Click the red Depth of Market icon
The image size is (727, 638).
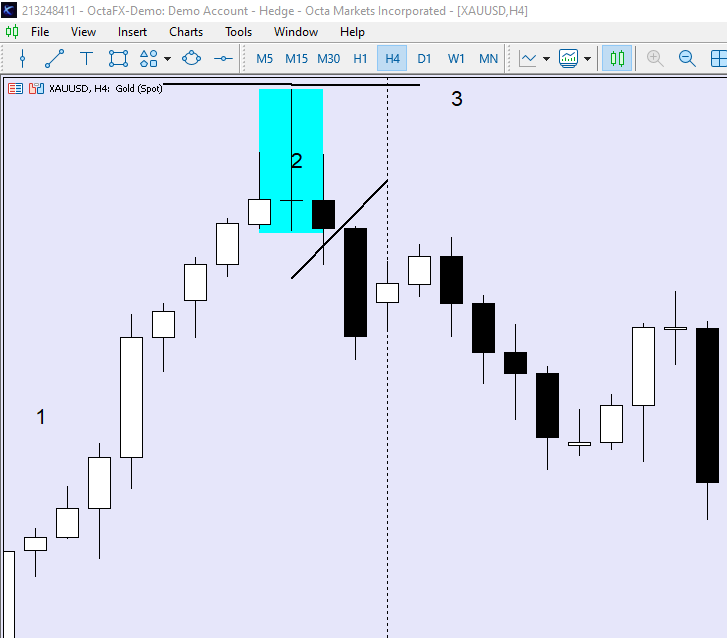point(15,89)
